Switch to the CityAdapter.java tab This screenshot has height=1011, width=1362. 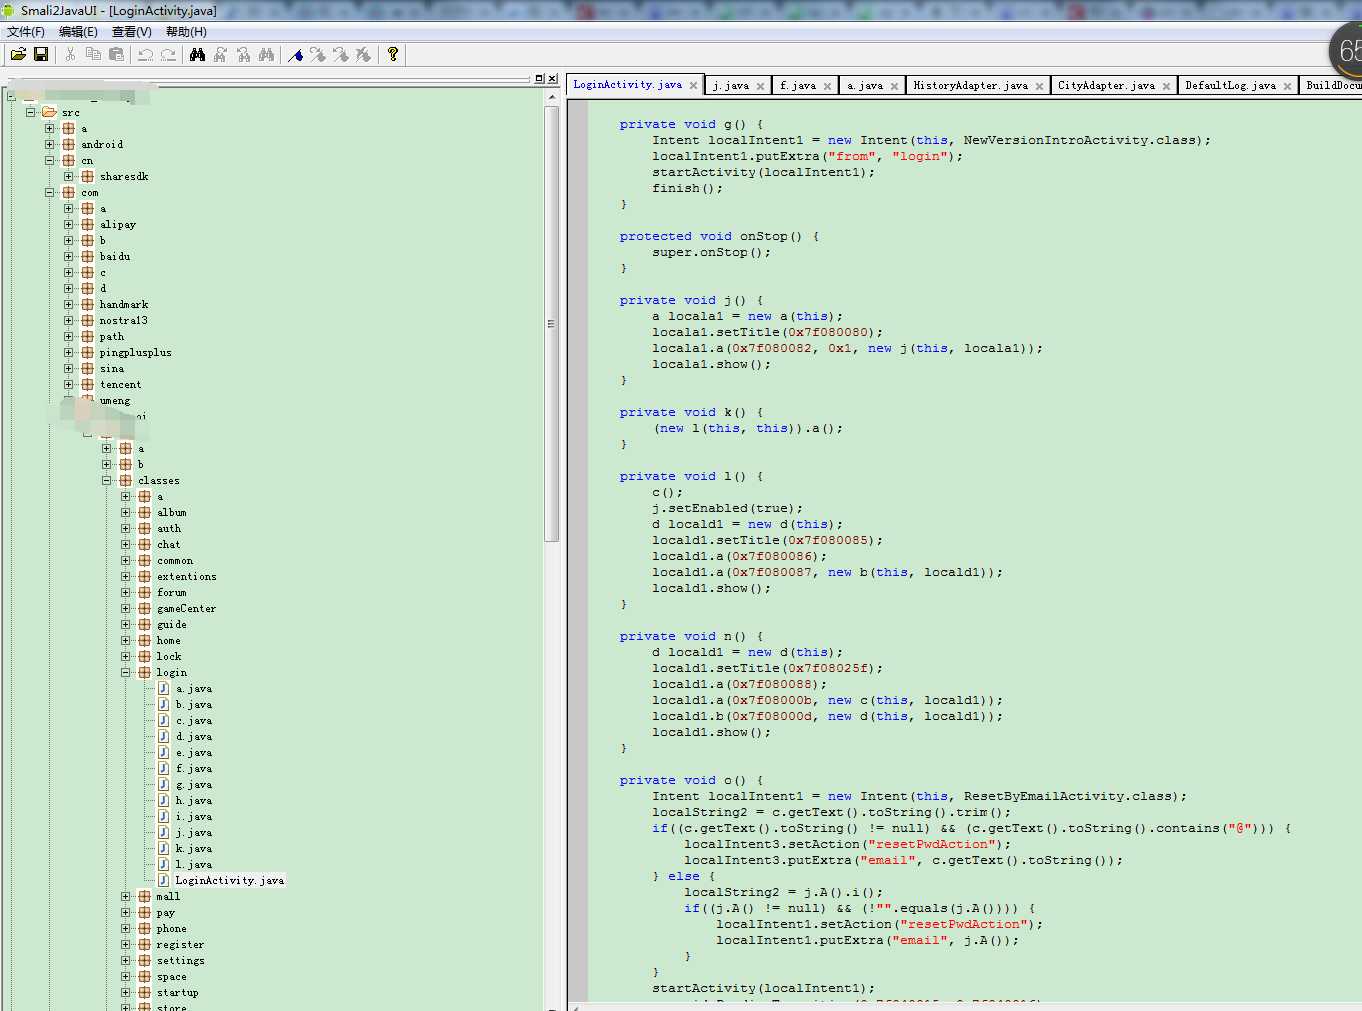click(x=1106, y=86)
